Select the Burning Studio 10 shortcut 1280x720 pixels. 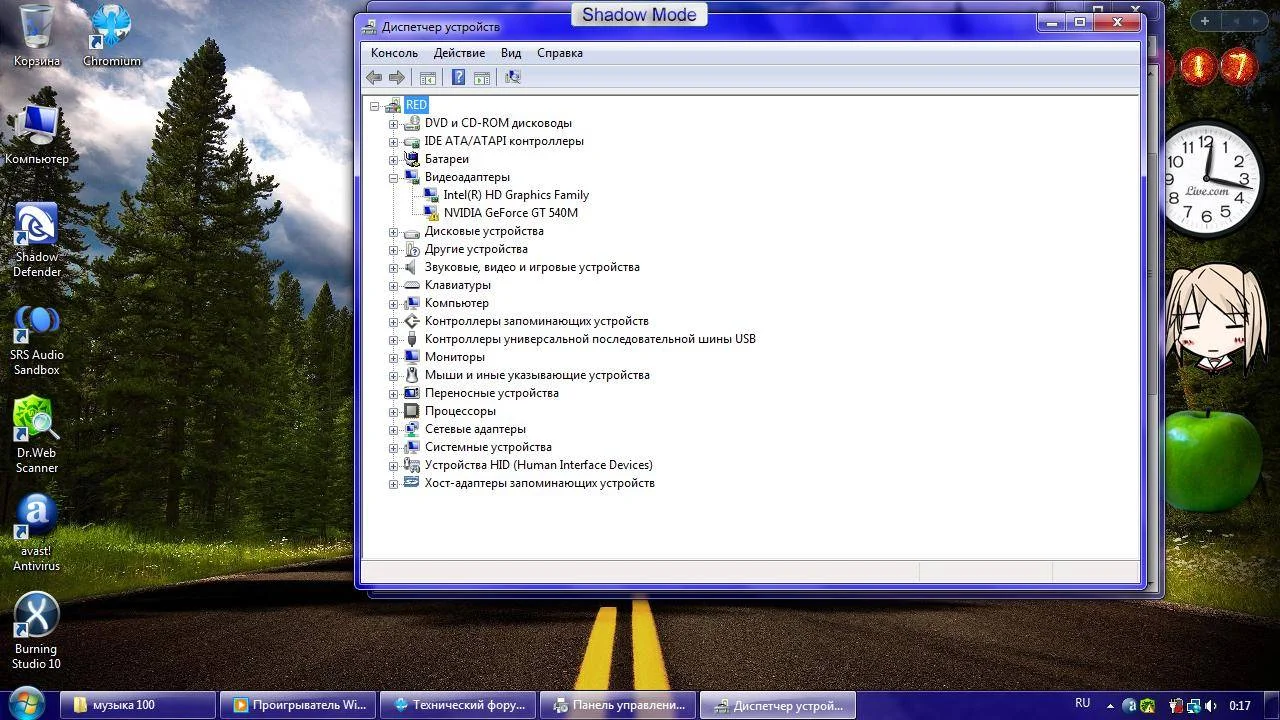click(x=37, y=631)
